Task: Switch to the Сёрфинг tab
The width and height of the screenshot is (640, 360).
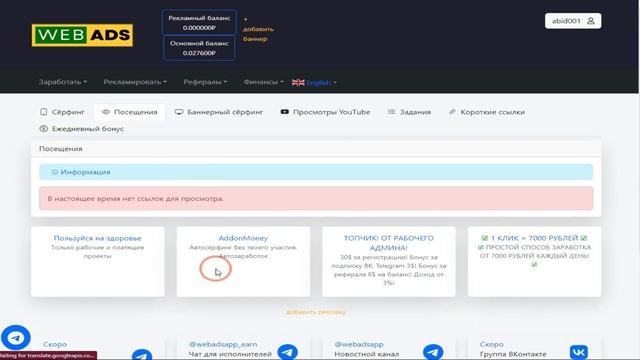Action: (62, 112)
